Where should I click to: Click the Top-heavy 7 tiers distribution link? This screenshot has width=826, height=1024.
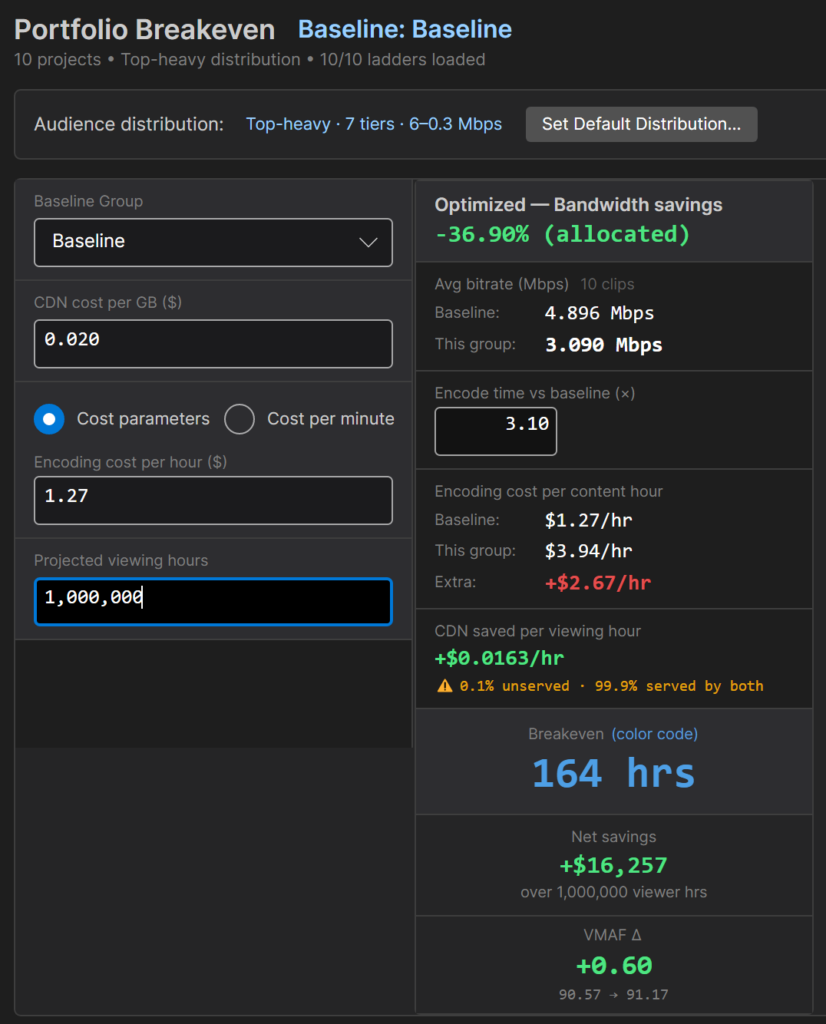(373, 124)
